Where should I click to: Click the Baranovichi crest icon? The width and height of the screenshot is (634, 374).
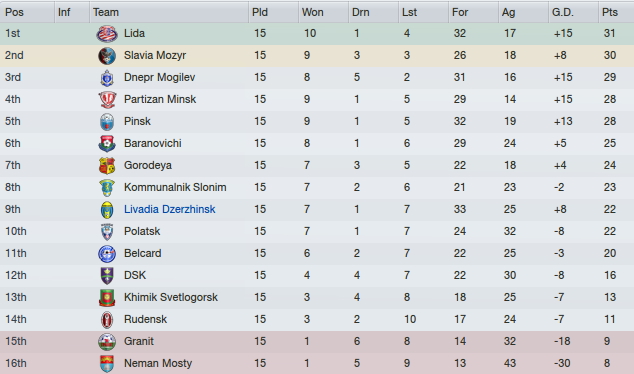(107, 144)
